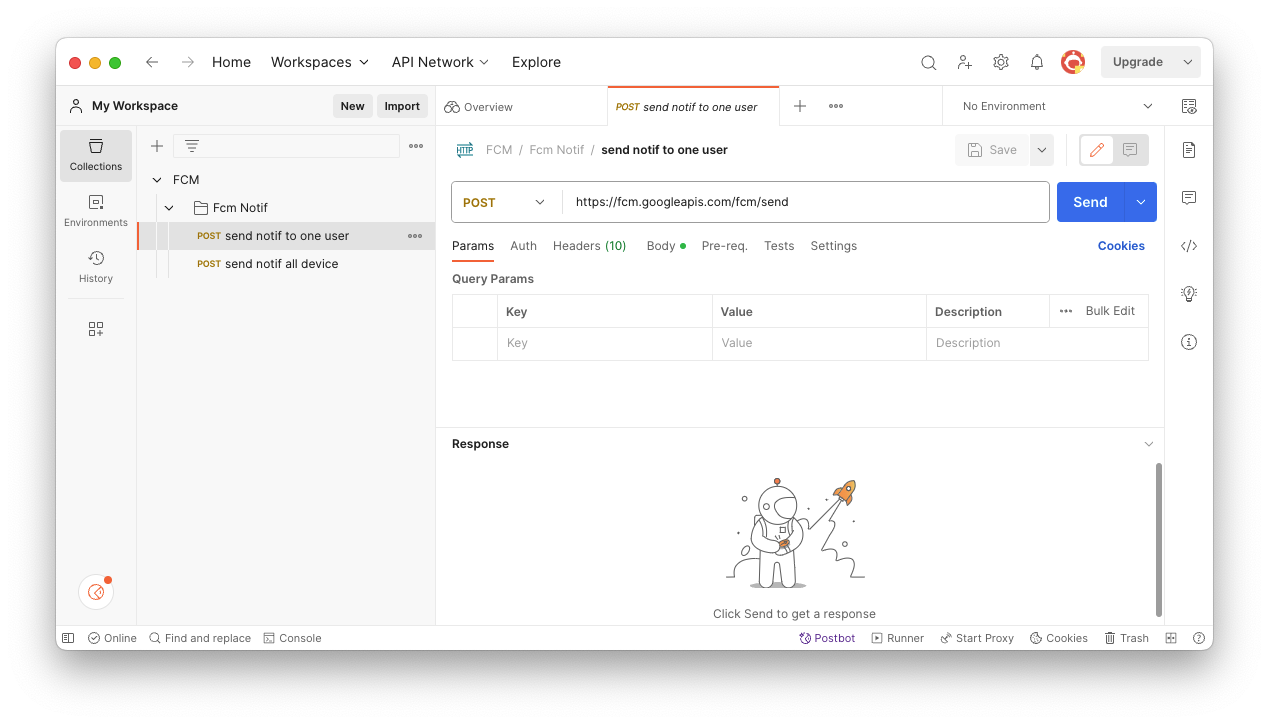The height and width of the screenshot is (724, 1269).
Task: Click the configure workspace sidebar icon
Action: click(96, 329)
